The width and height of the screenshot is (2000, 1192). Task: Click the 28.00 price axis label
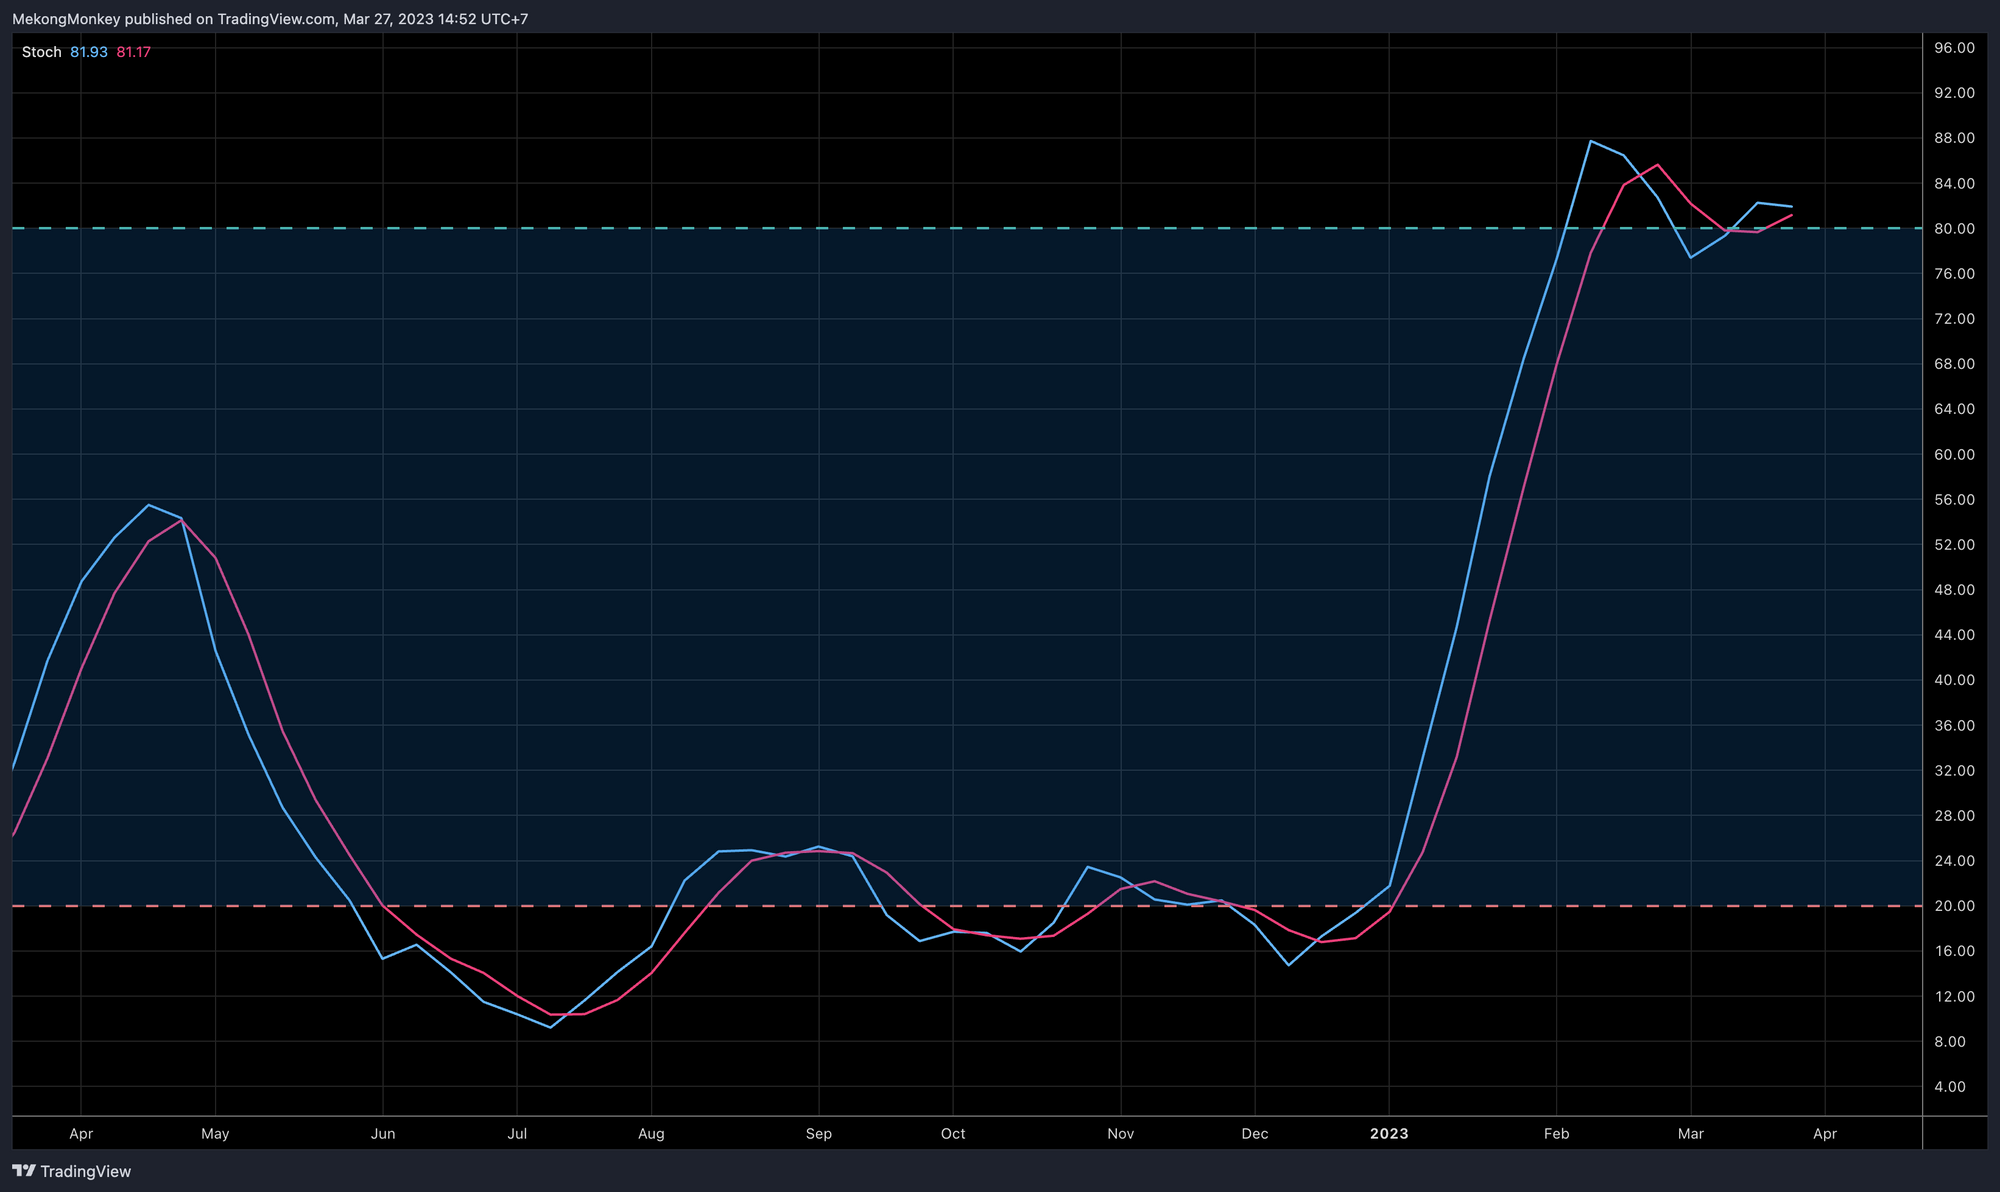[1954, 816]
